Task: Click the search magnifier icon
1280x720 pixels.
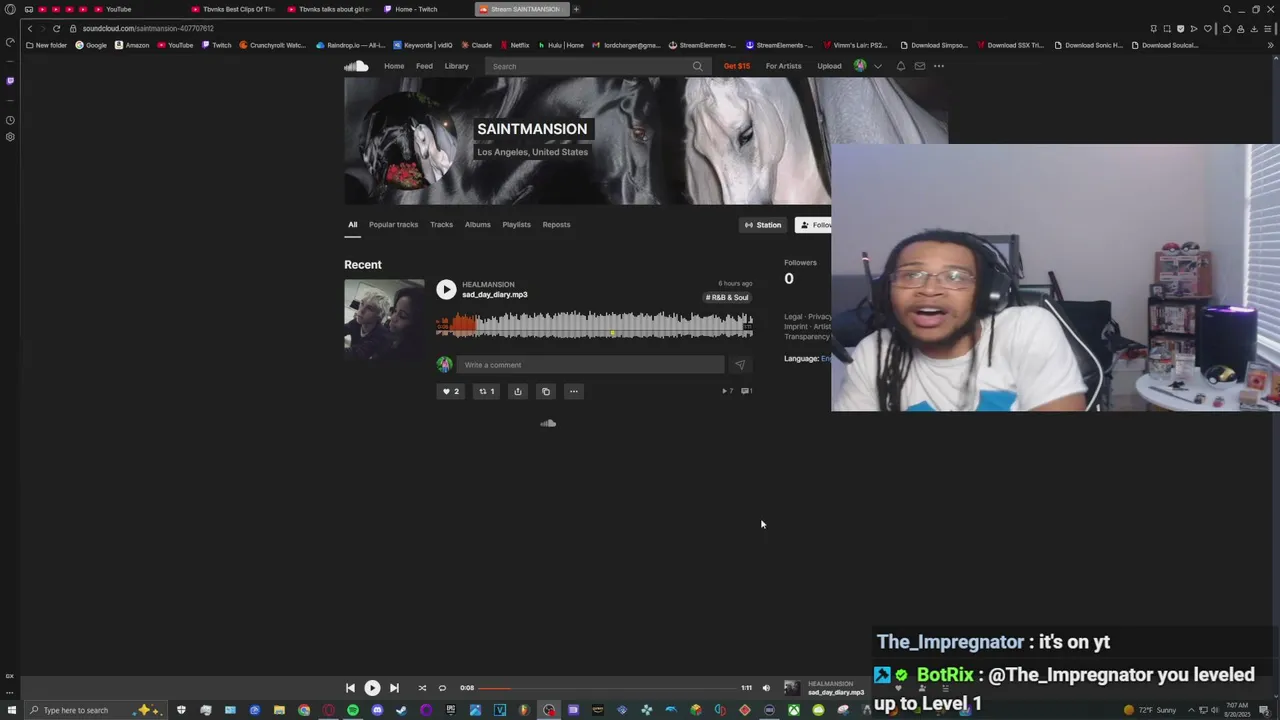Action: (697, 66)
